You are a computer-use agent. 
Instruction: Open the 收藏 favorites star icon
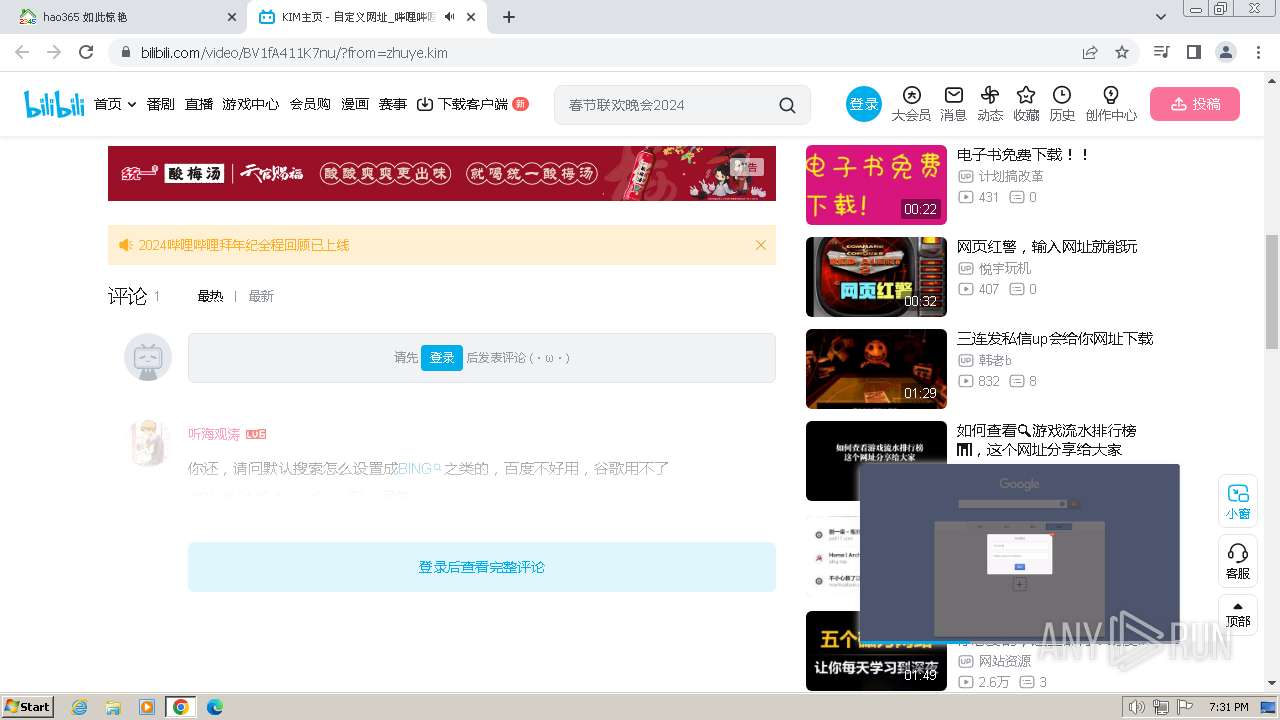tap(1026, 104)
